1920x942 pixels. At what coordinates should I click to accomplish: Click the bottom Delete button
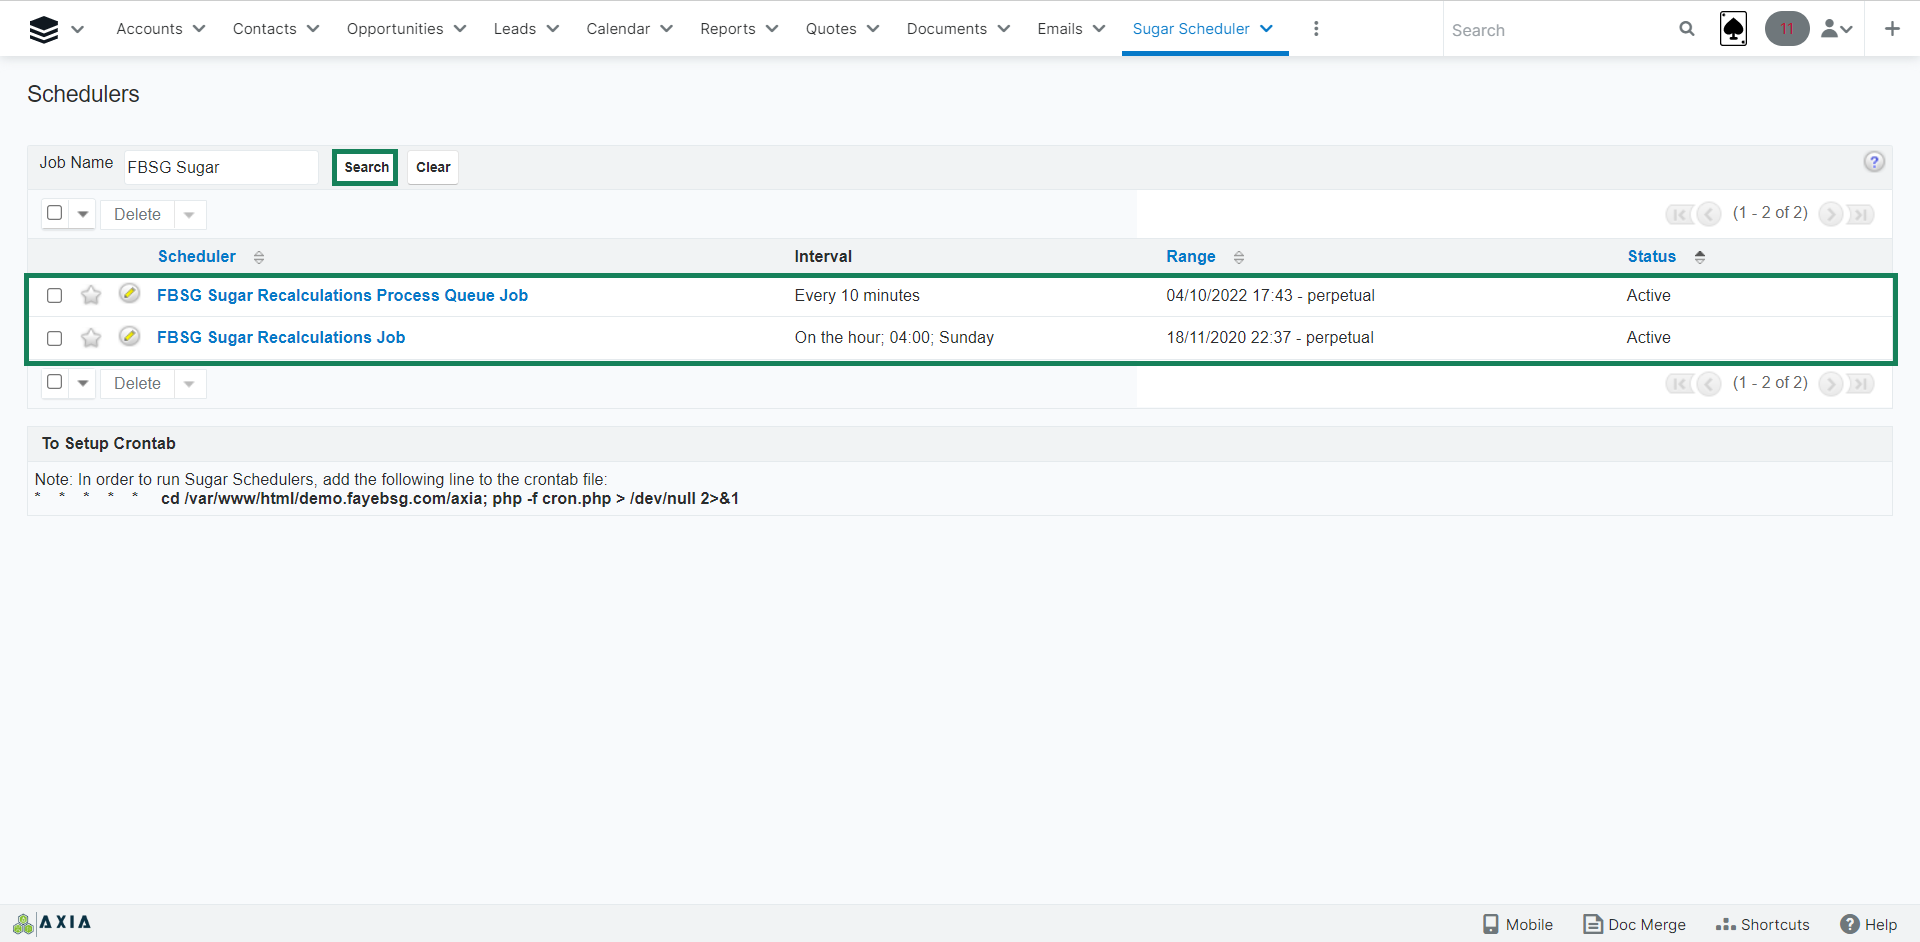pyautogui.click(x=137, y=384)
